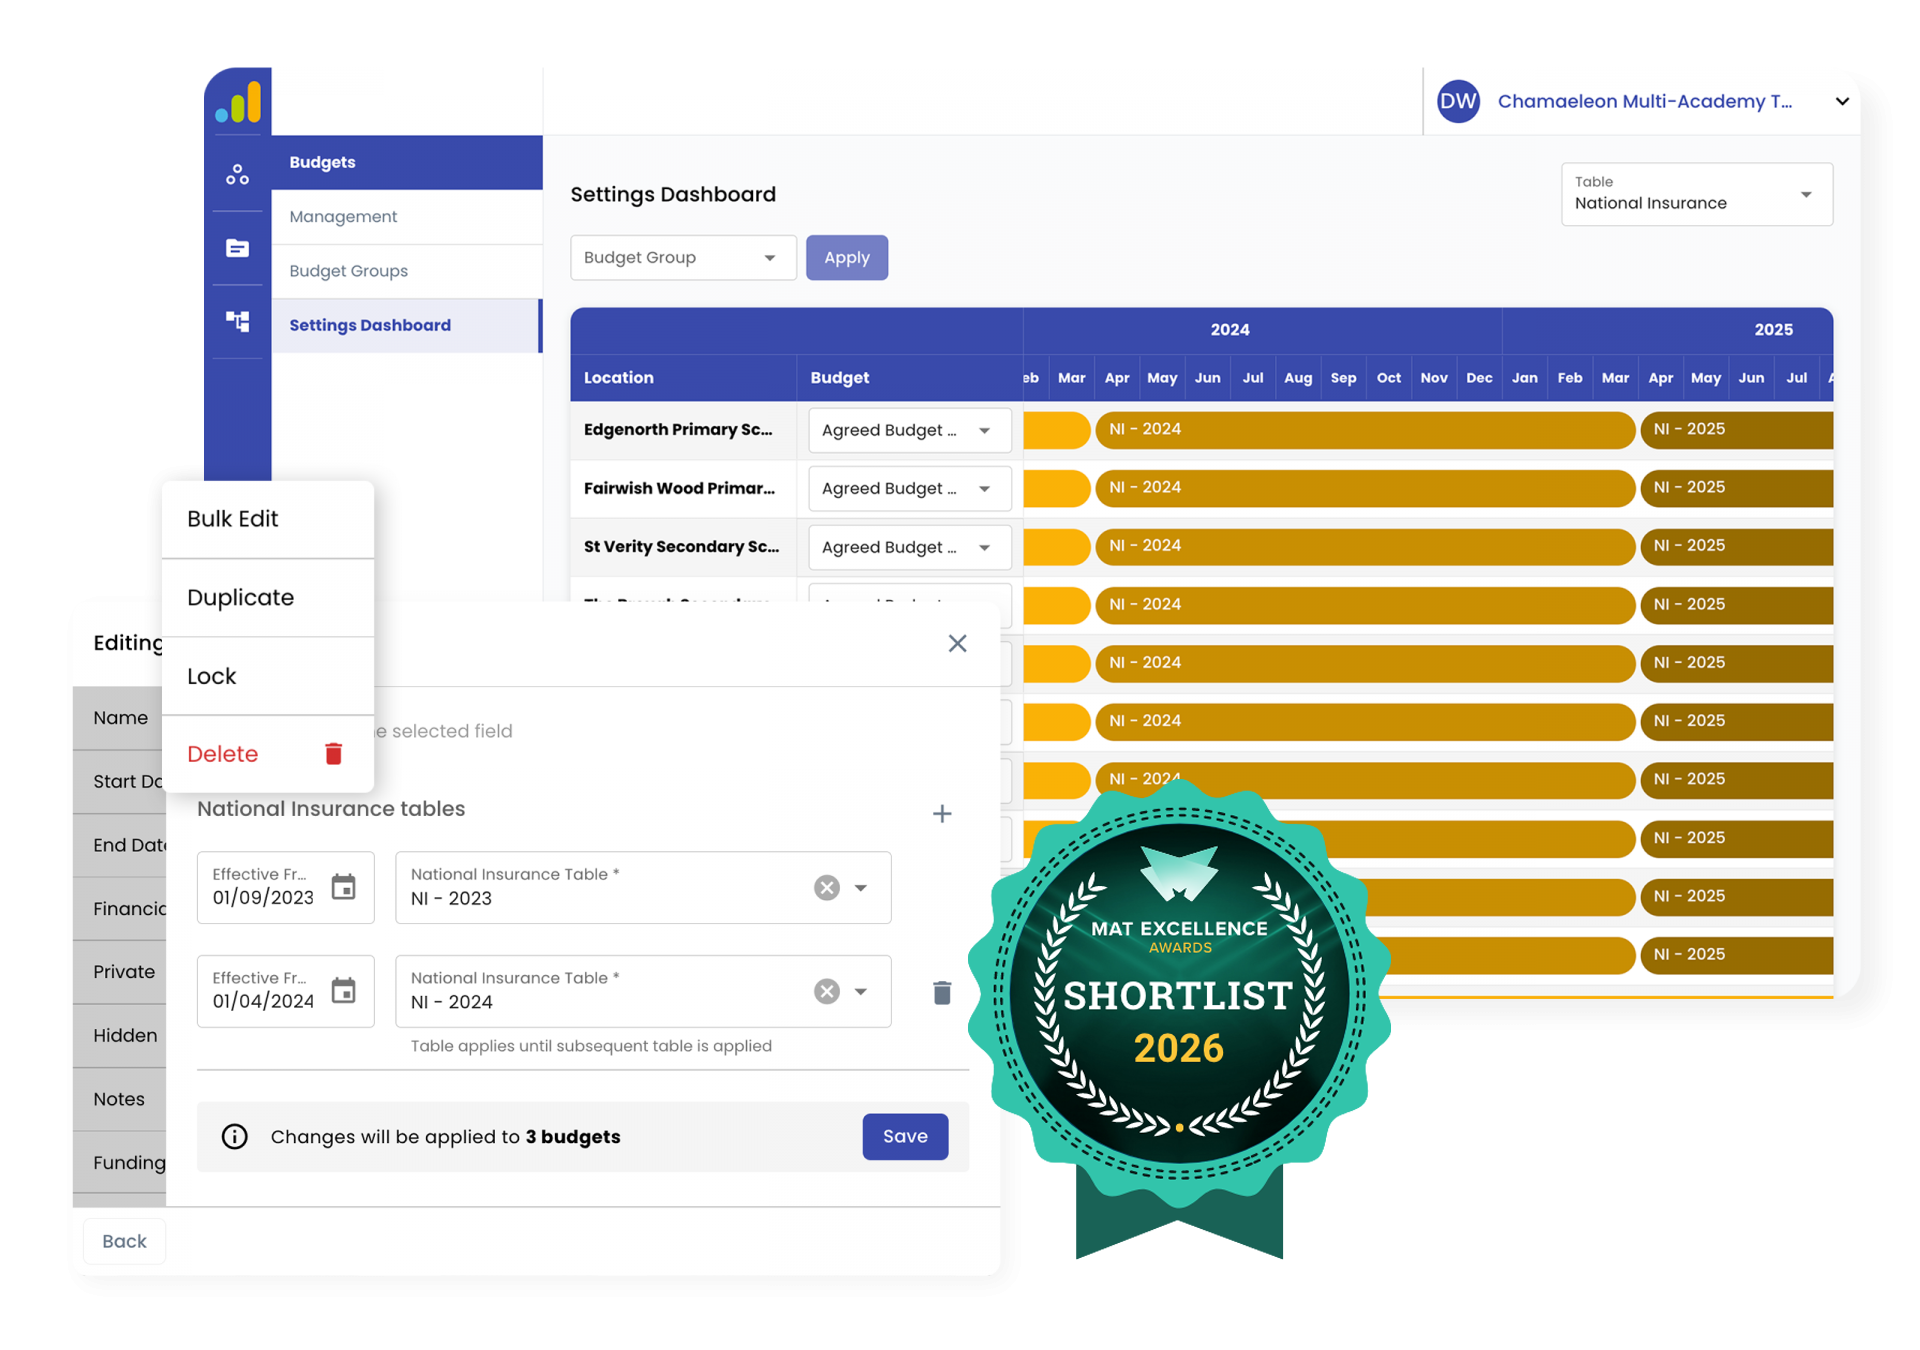Image resolution: width=1920 pixels, height=1350 pixels.
Task: Open the Table National Insurance dropdown
Action: tap(1696, 194)
